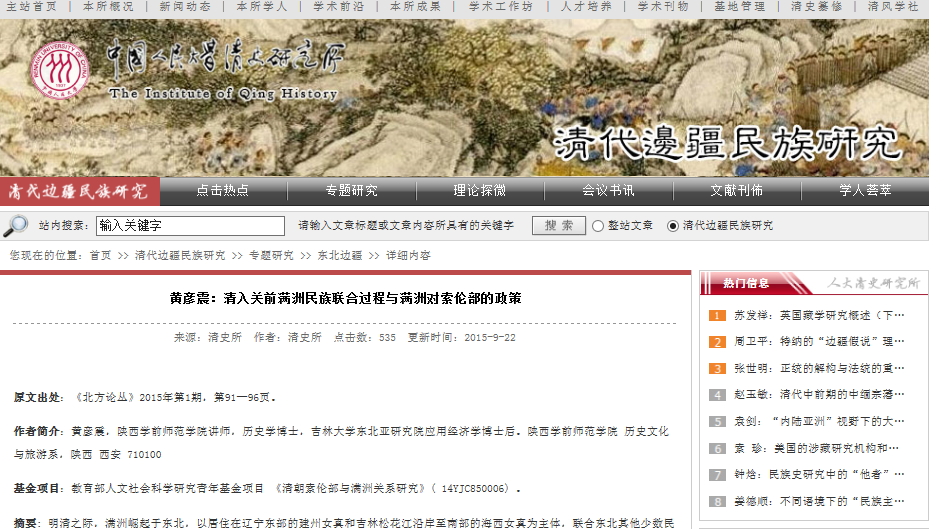The height and width of the screenshot is (529, 929).
Task: Open top menu 新闻动态
Action: tap(185, 7)
